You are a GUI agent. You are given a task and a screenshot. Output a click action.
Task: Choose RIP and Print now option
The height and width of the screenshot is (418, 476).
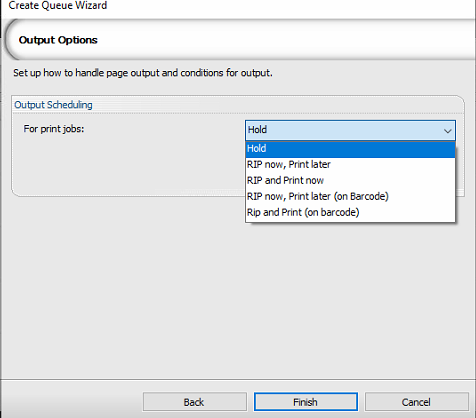coord(350,181)
